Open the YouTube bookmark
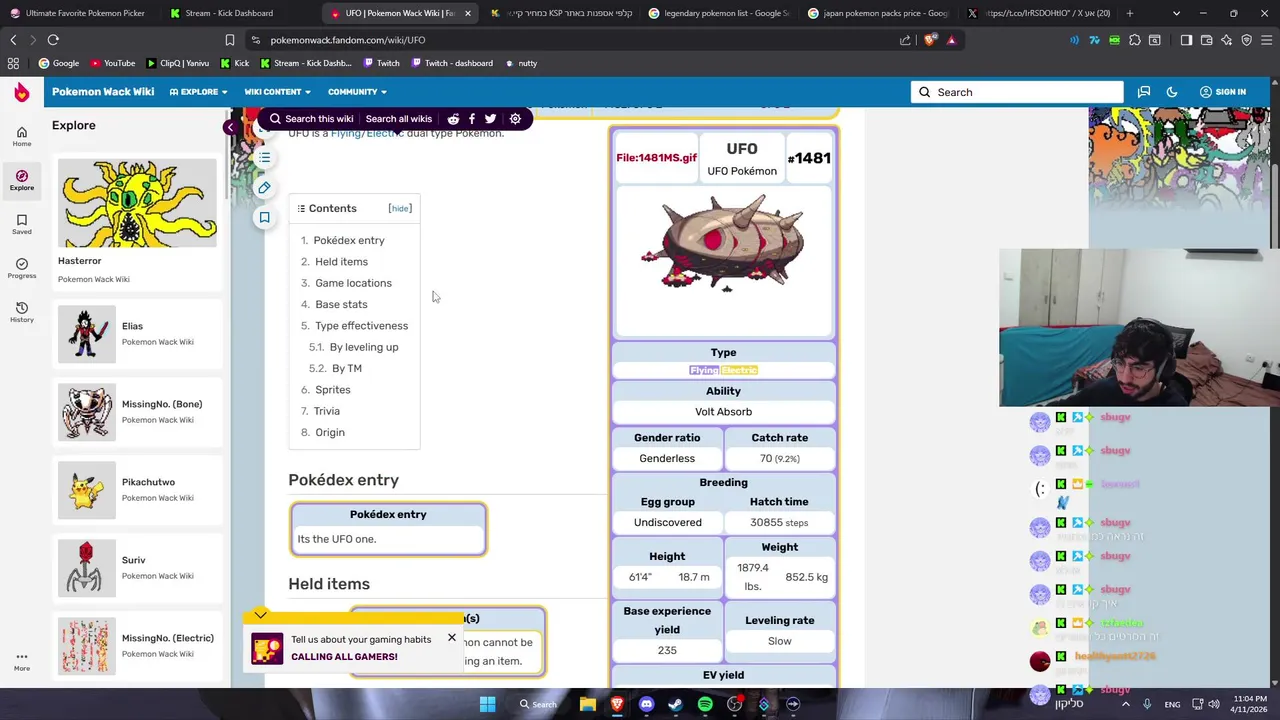 coord(112,63)
